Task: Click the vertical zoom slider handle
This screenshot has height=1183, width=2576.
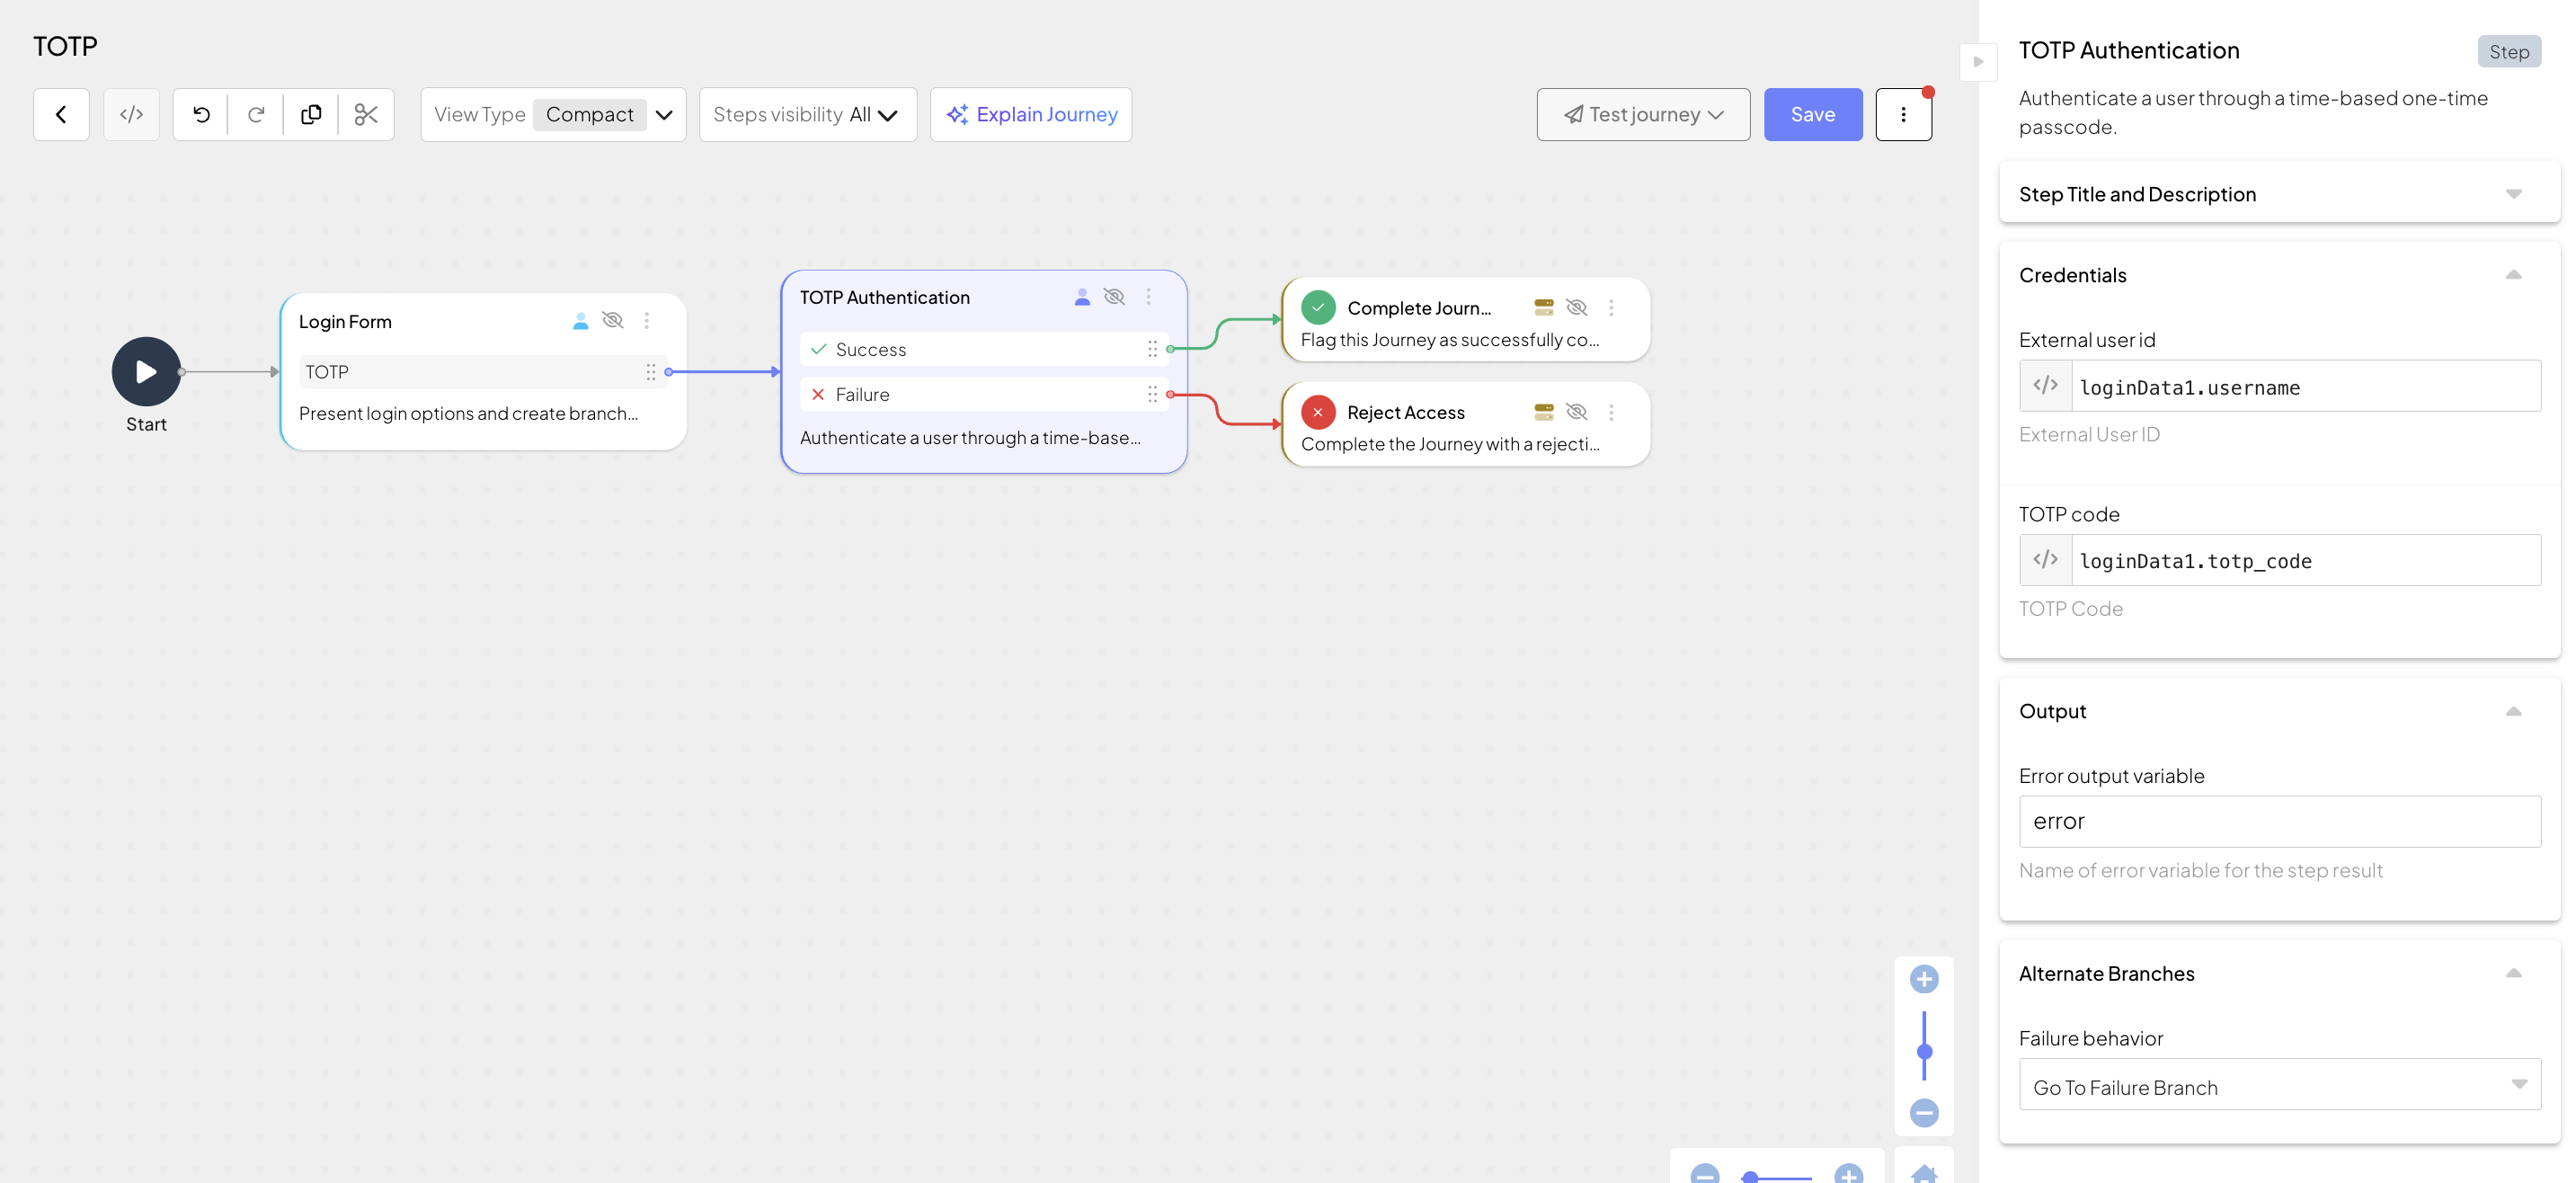Action: [x=1924, y=1051]
